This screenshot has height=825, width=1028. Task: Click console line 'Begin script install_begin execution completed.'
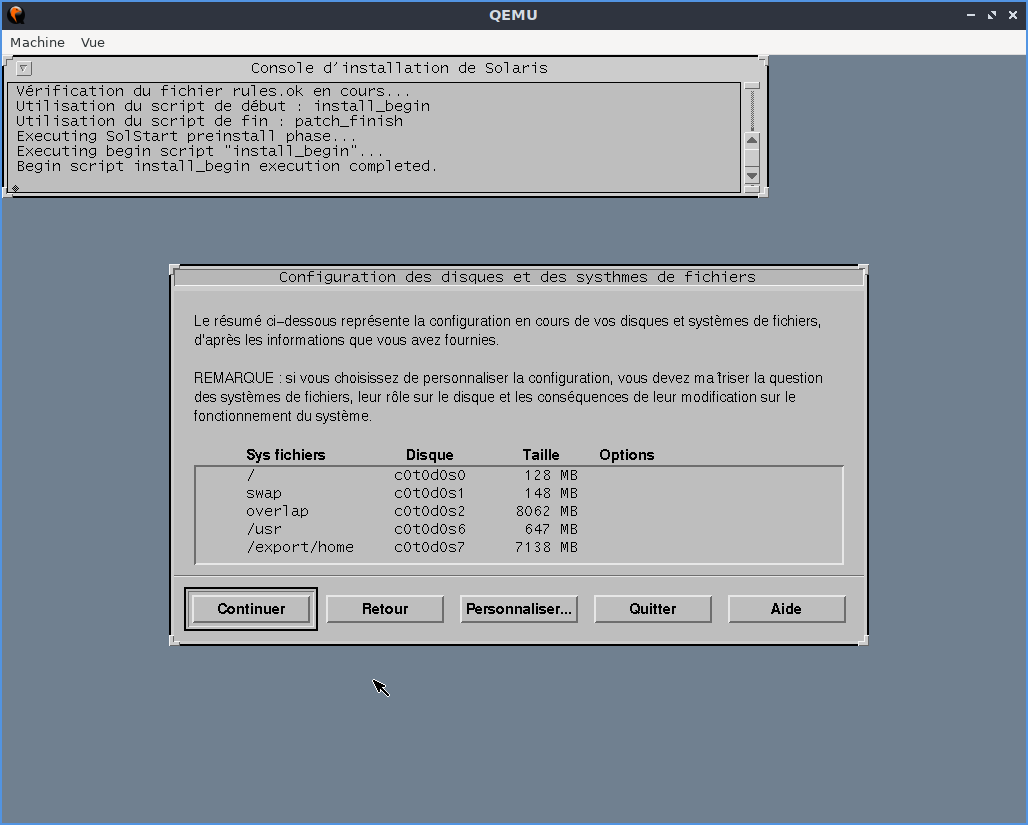pyautogui.click(x=226, y=166)
